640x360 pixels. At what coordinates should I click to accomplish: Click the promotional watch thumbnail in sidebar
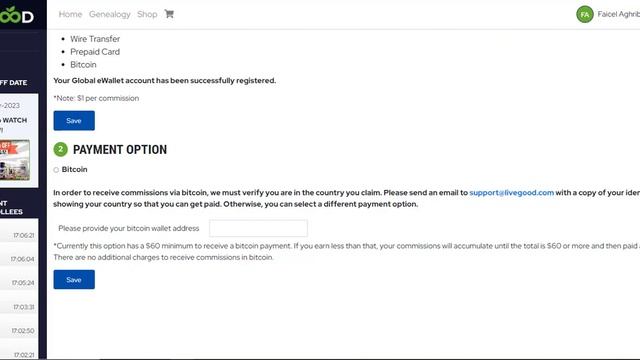tap(15, 160)
